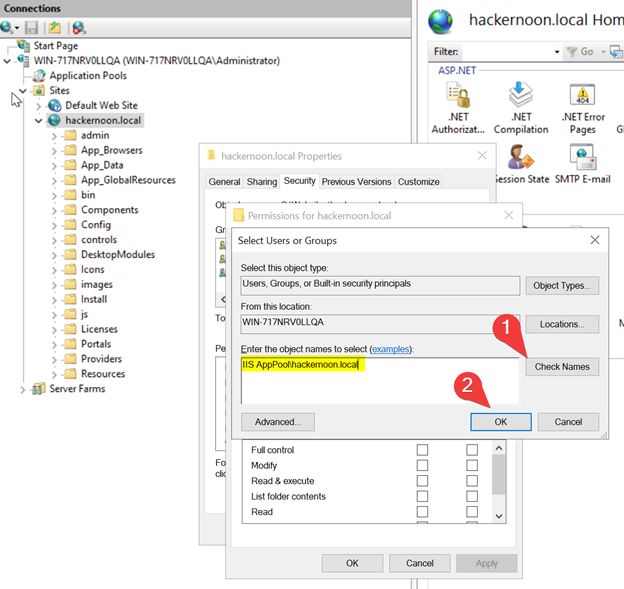The width and height of the screenshot is (624, 589).
Task: Open the examples link
Action: pyautogui.click(x=390, y=349)
